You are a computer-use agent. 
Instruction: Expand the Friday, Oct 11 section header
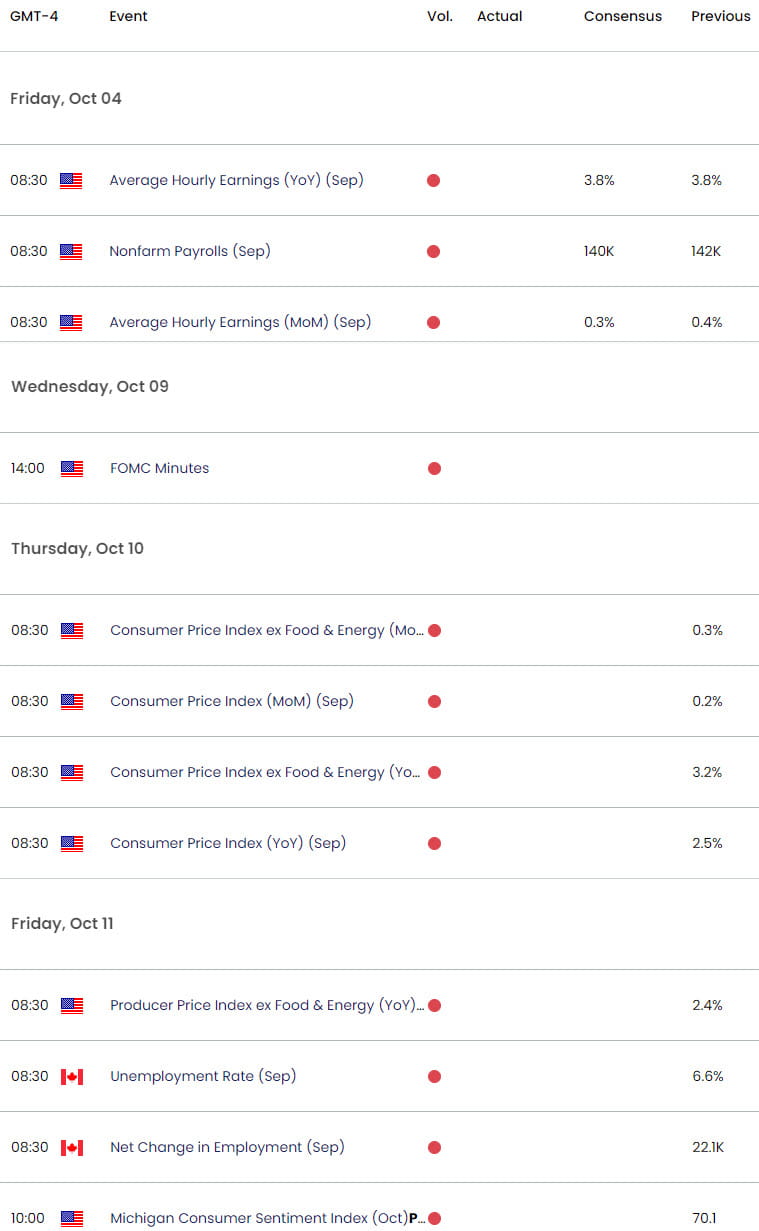62,923
